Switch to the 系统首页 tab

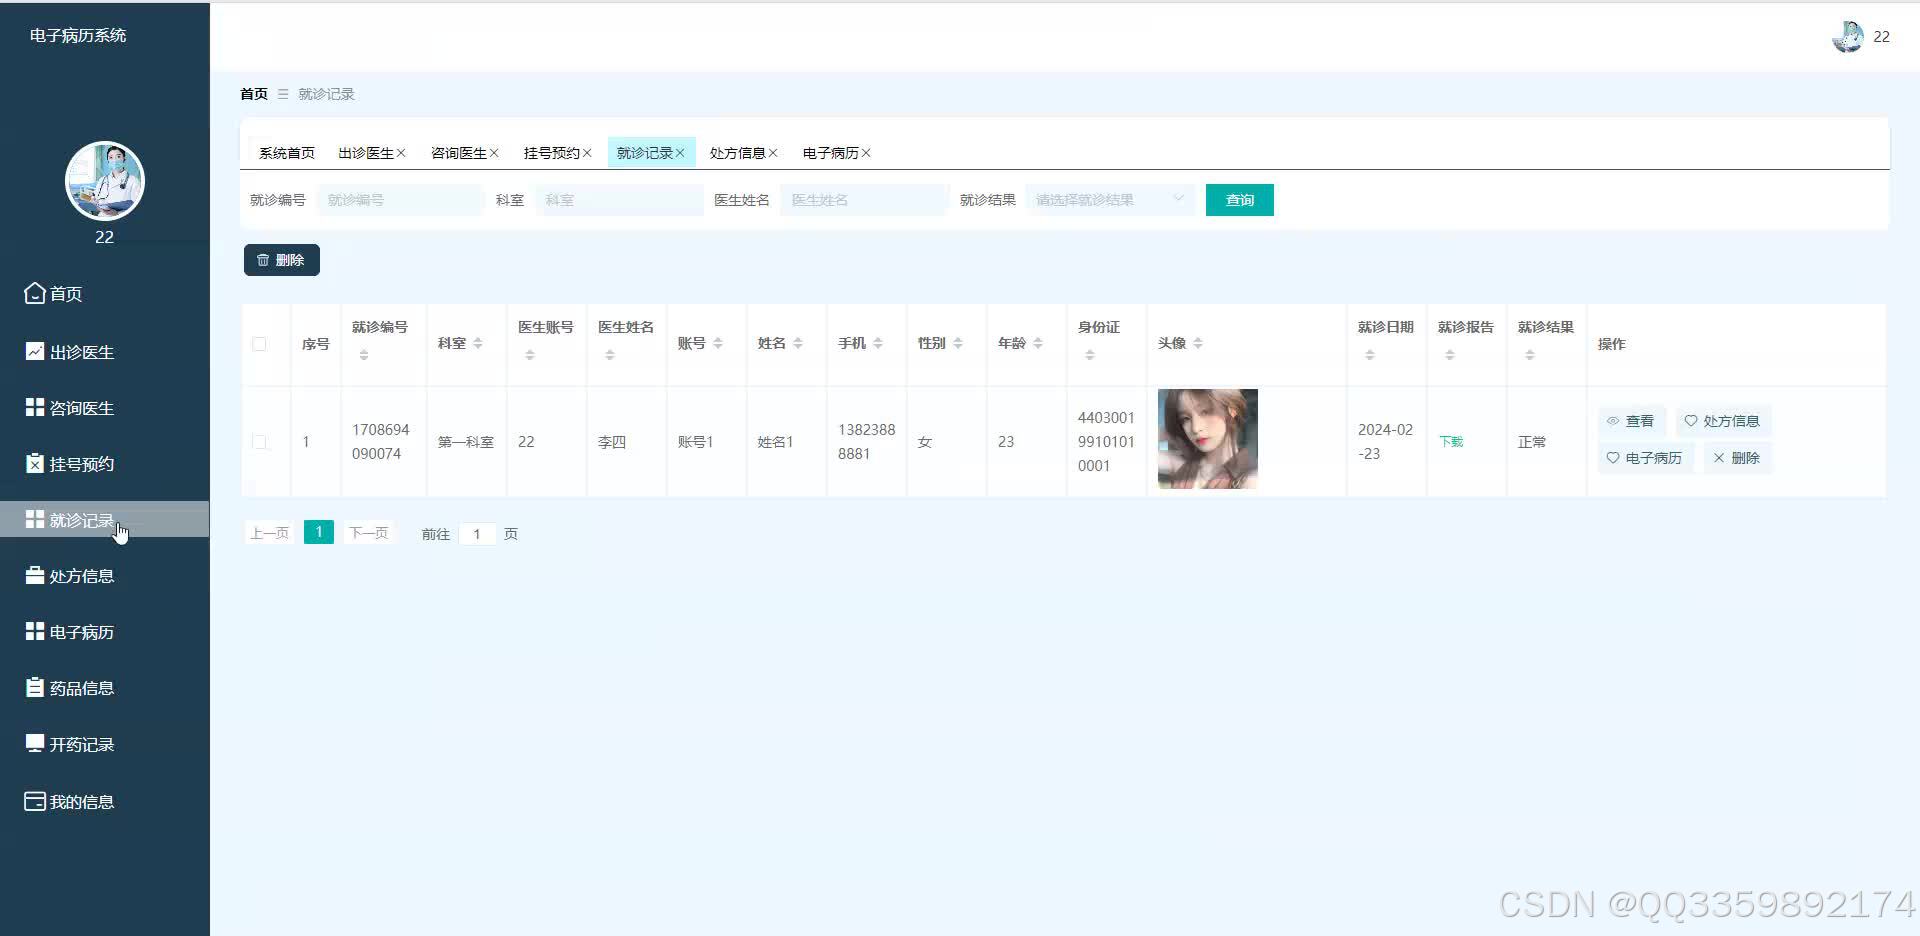click(x=287, y=153)
